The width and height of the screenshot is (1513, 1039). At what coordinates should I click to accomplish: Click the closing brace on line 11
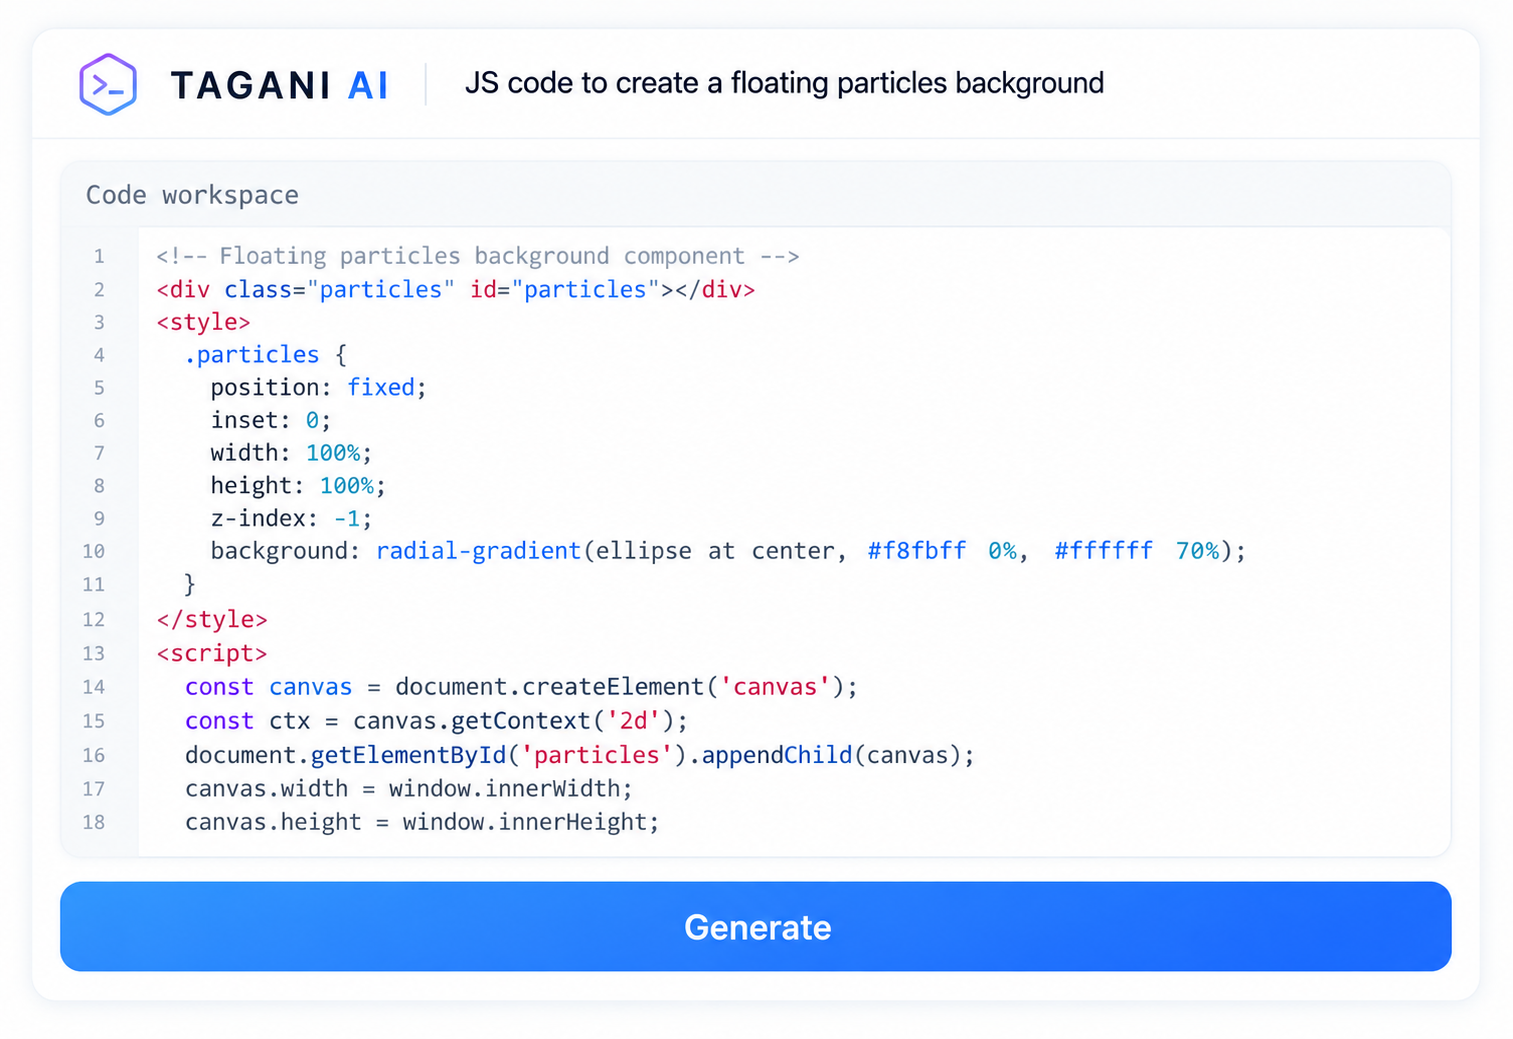coord(190,584)
